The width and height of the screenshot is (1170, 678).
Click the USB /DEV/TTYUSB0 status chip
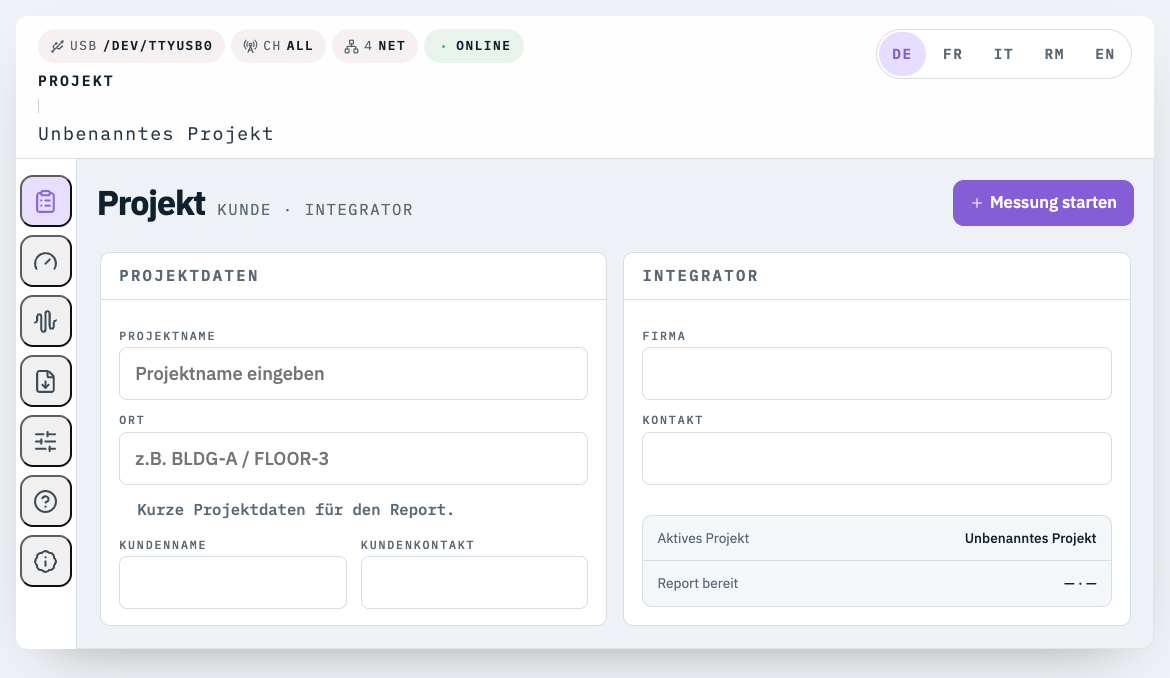[x=131, y=45]
